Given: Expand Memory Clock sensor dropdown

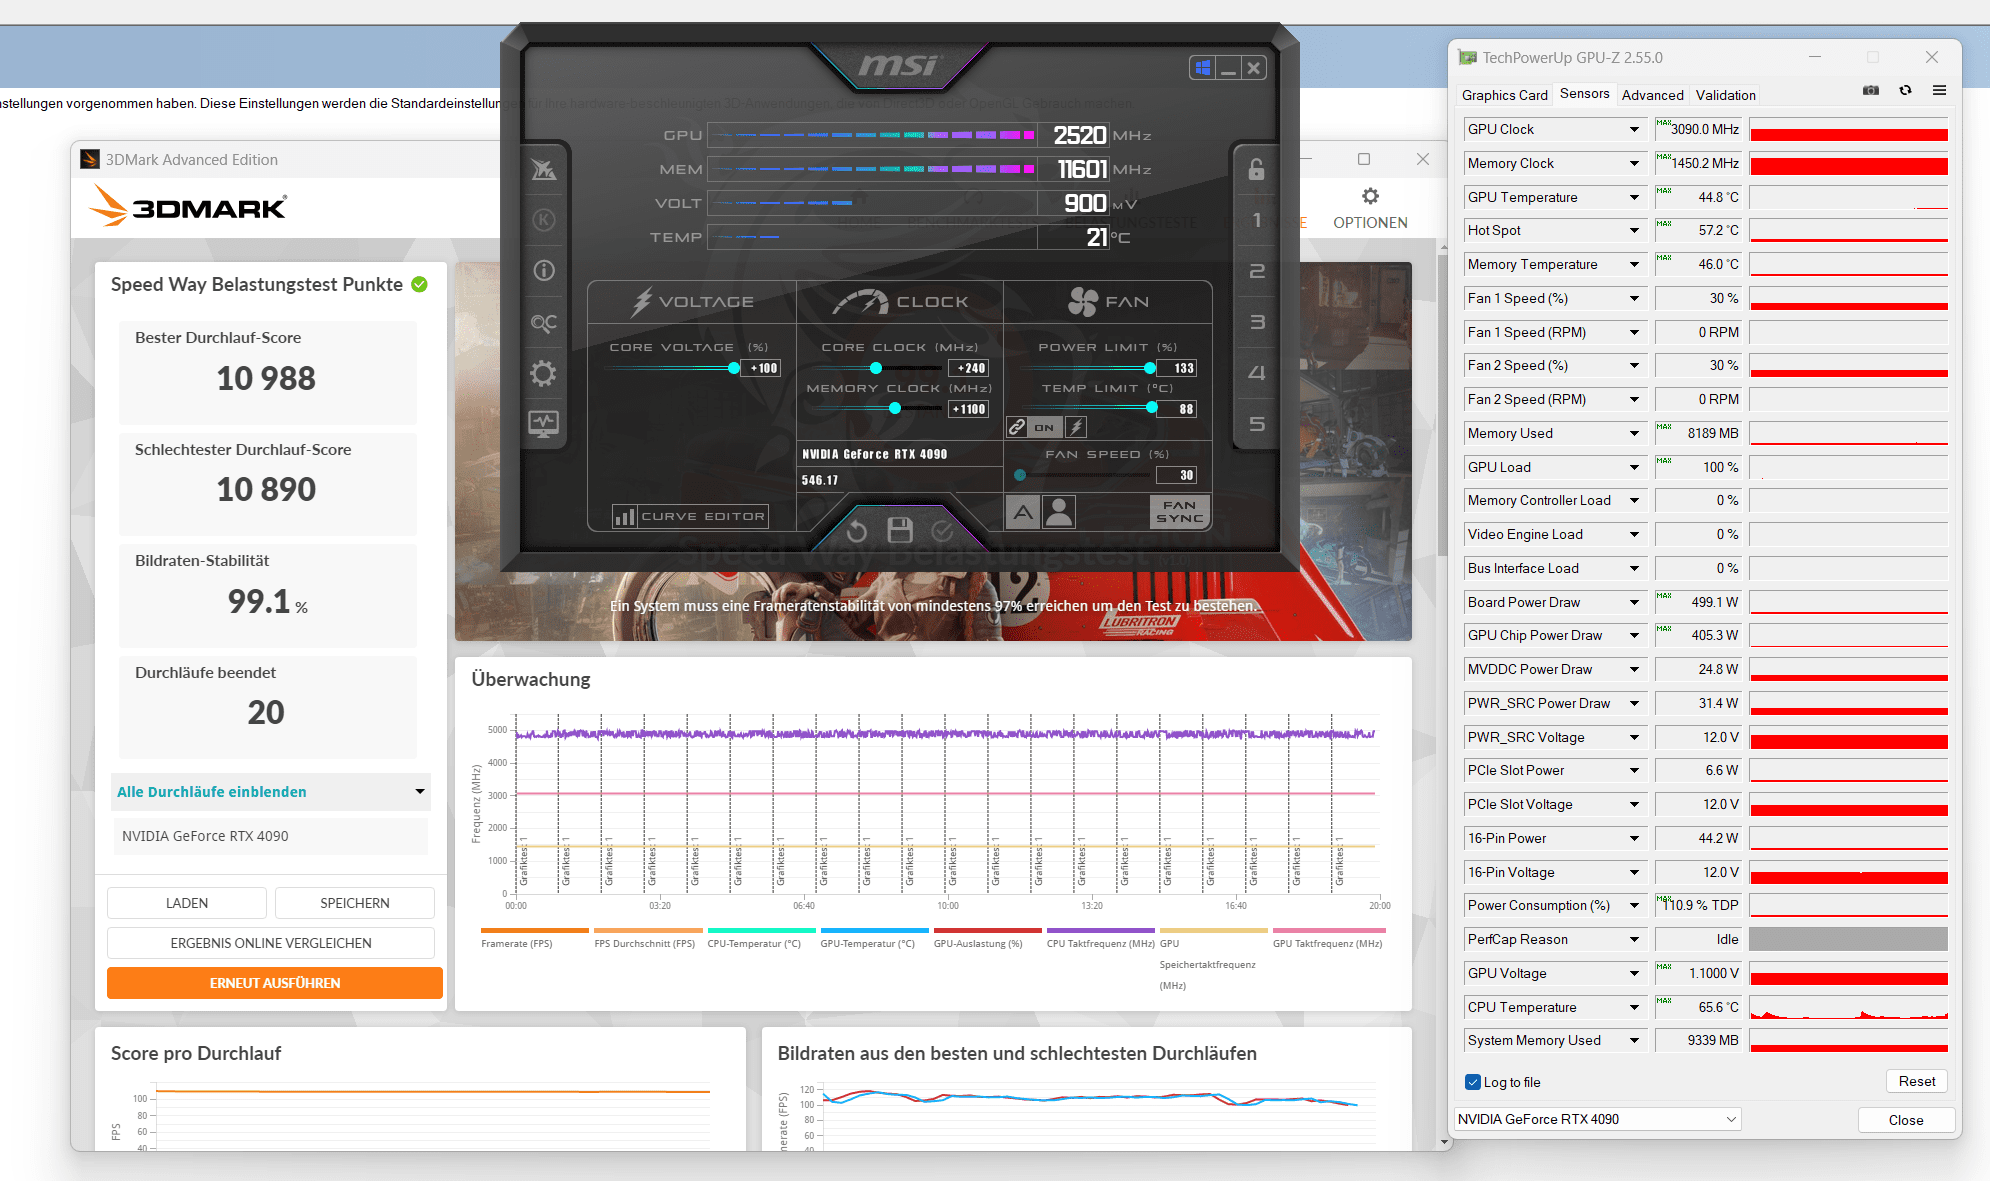Looking at the screenshot, I should pyautogui.click(x=1634, y=163).
